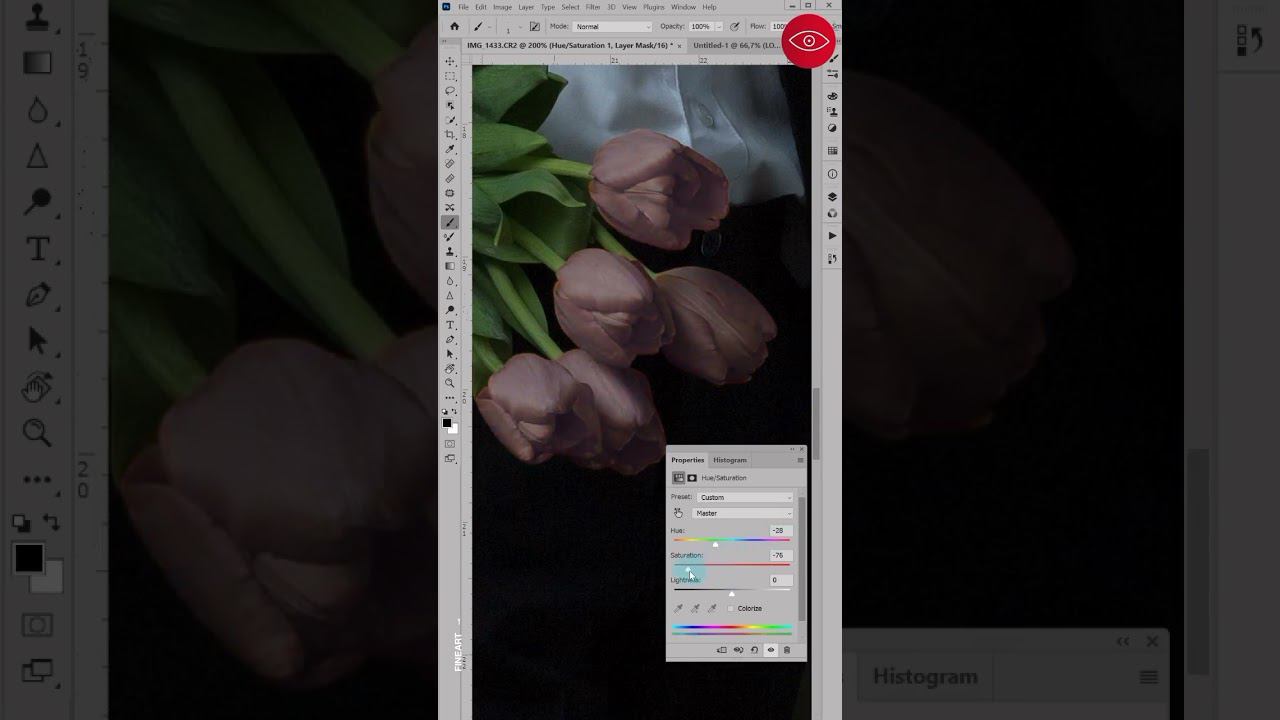This screenshot has height=720, width=1280.
Task: Open the File menu
Action: [x=463, y=7]
